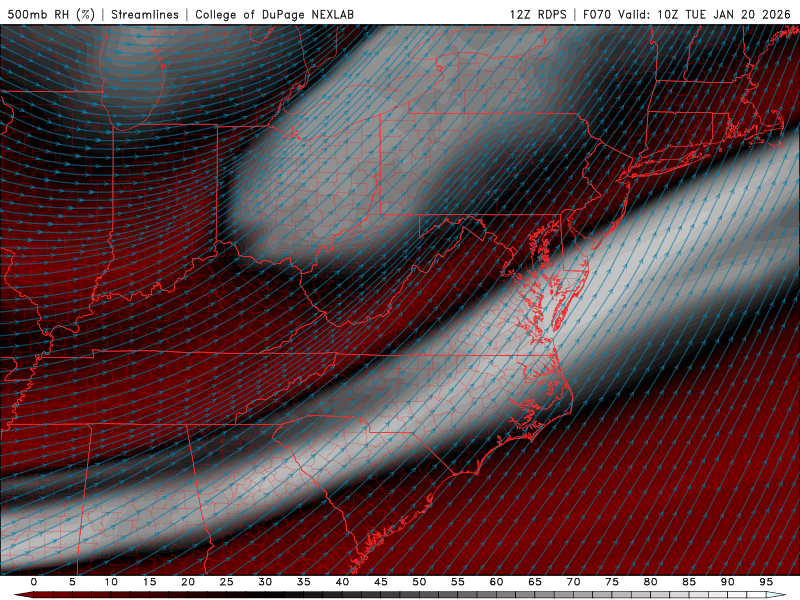Click the "30" colorbar label

pos(265,582)
